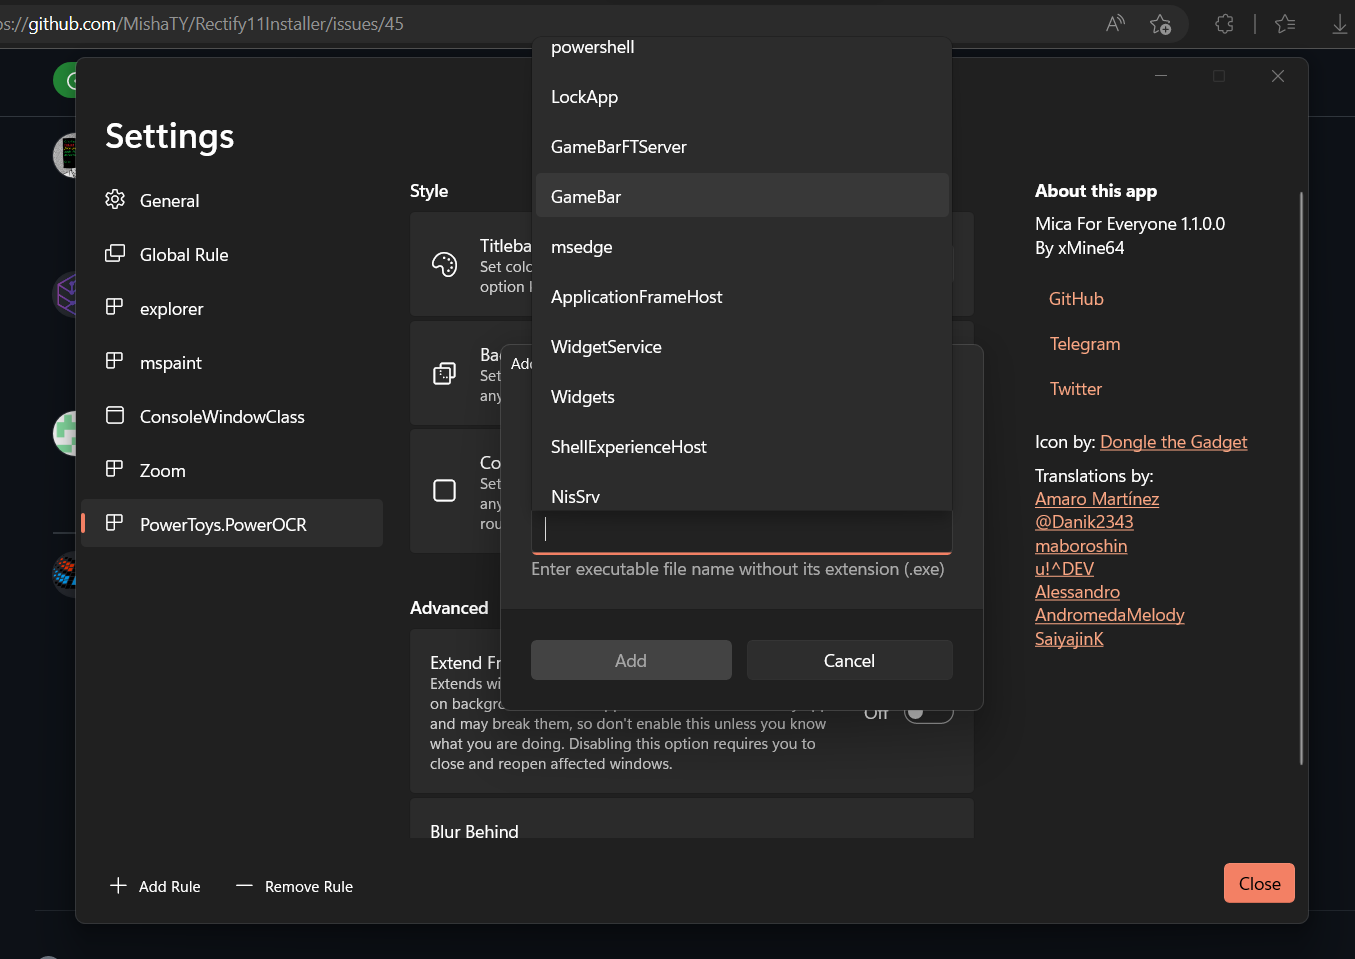The image size is (1355, 959).
Task: Click the executable name text box
Action: point(742,531)
